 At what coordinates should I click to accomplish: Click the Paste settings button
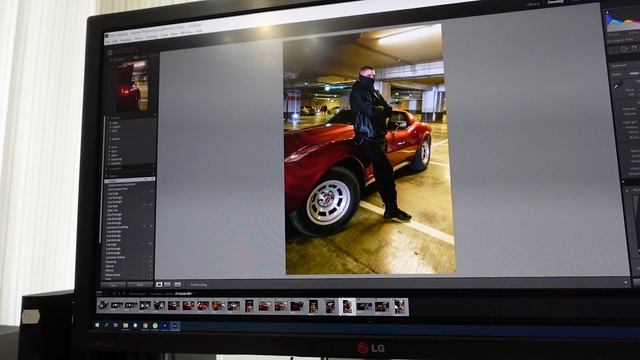pos(140,285)
